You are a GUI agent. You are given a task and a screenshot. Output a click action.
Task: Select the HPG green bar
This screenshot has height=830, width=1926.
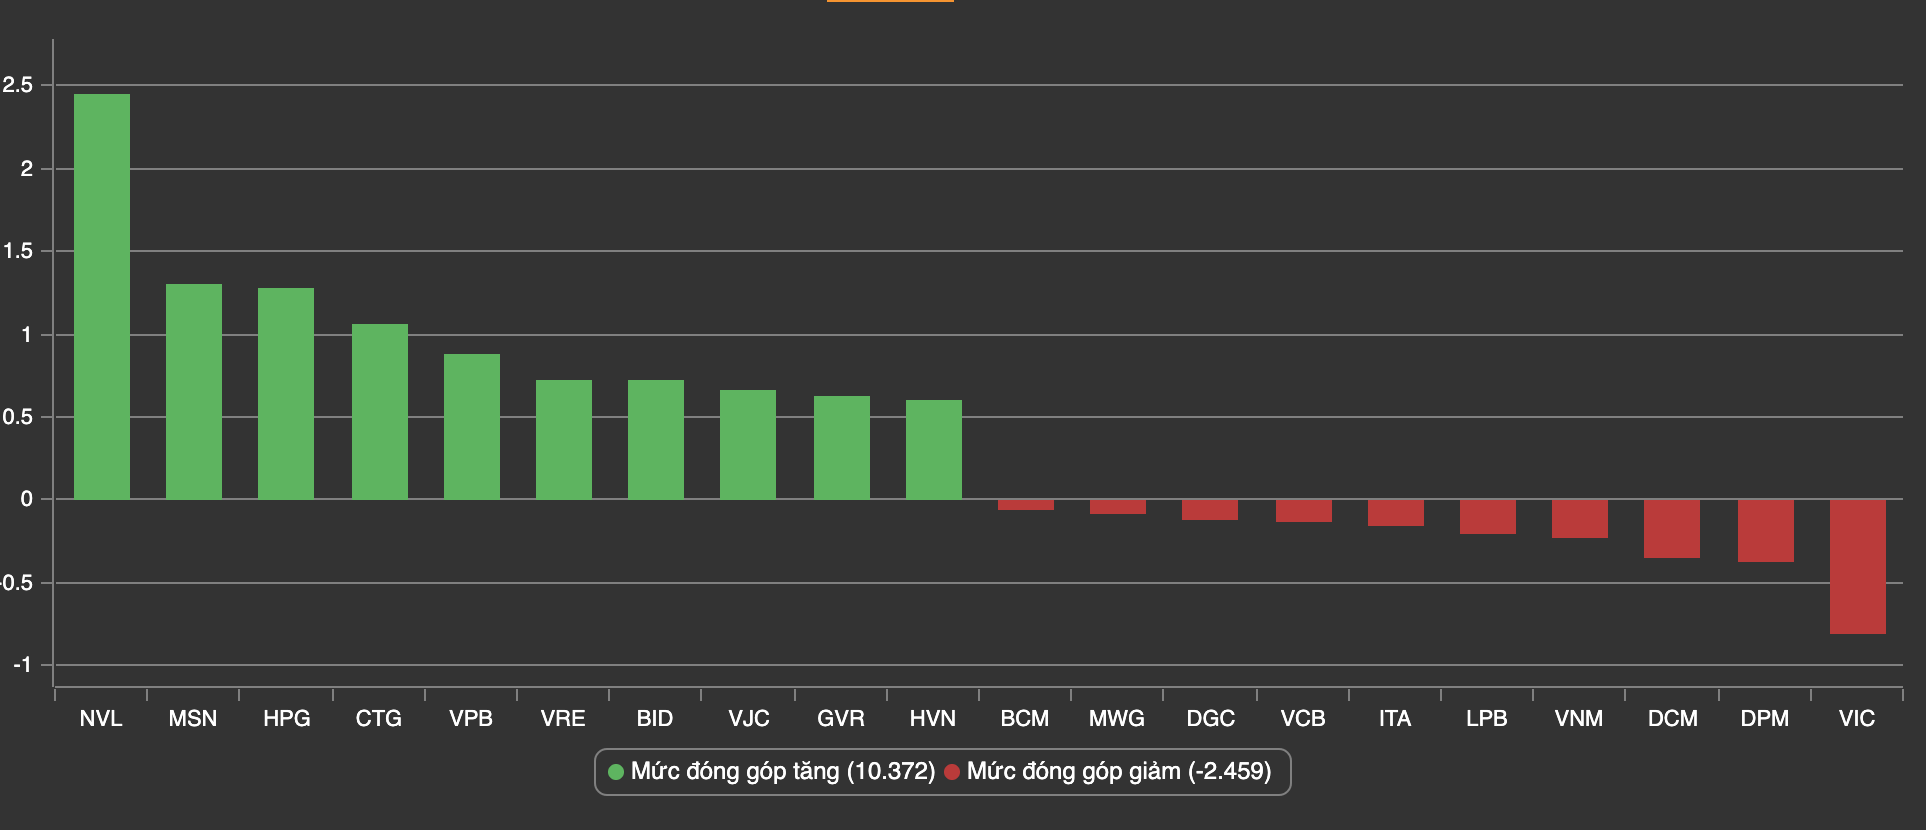tap(286, 394)
